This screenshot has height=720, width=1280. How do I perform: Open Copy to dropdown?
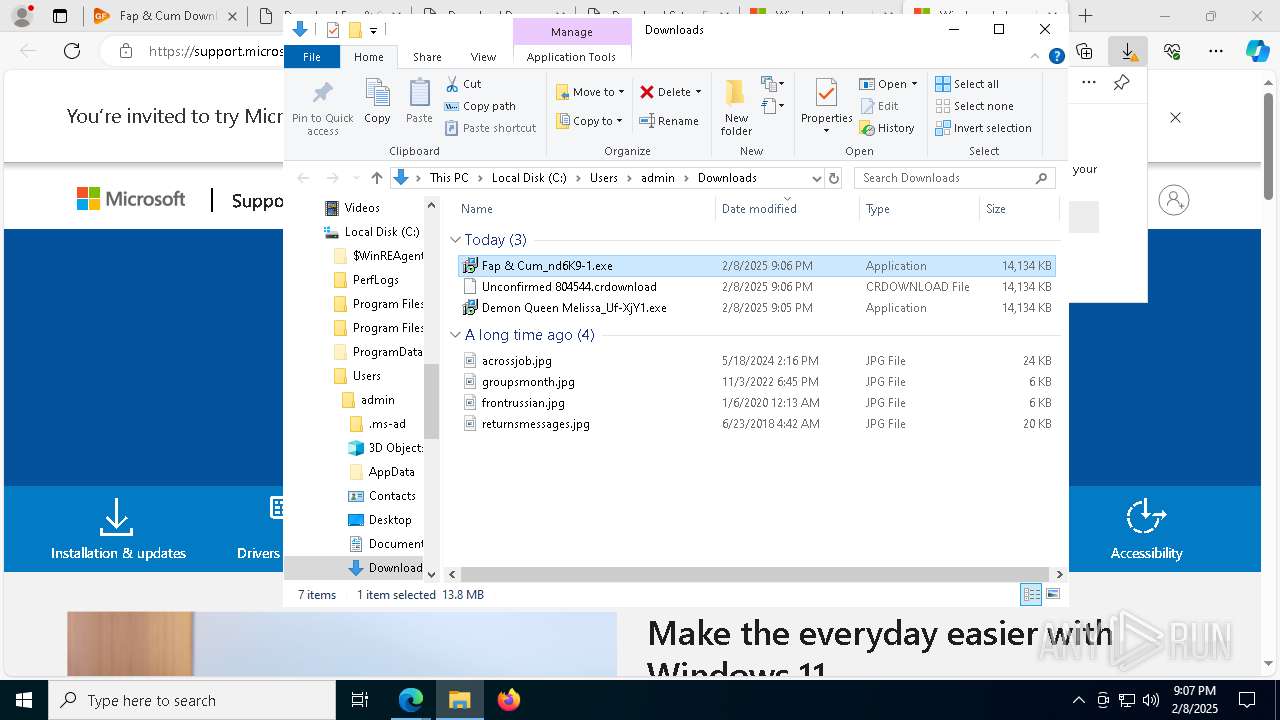coord(590,121)
